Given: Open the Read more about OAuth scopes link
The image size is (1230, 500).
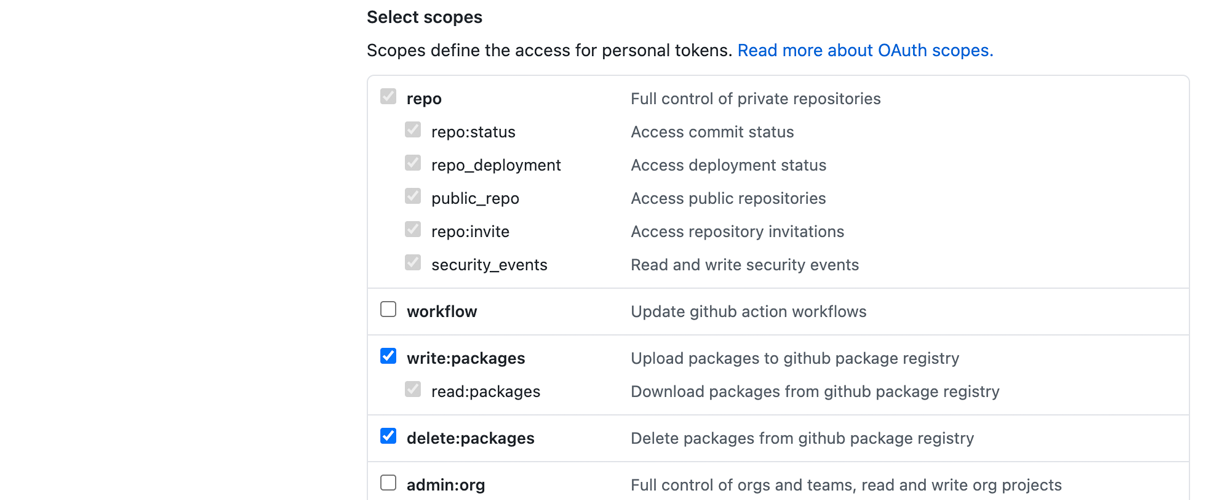Looking at the screenshot, I should point(865,50).
